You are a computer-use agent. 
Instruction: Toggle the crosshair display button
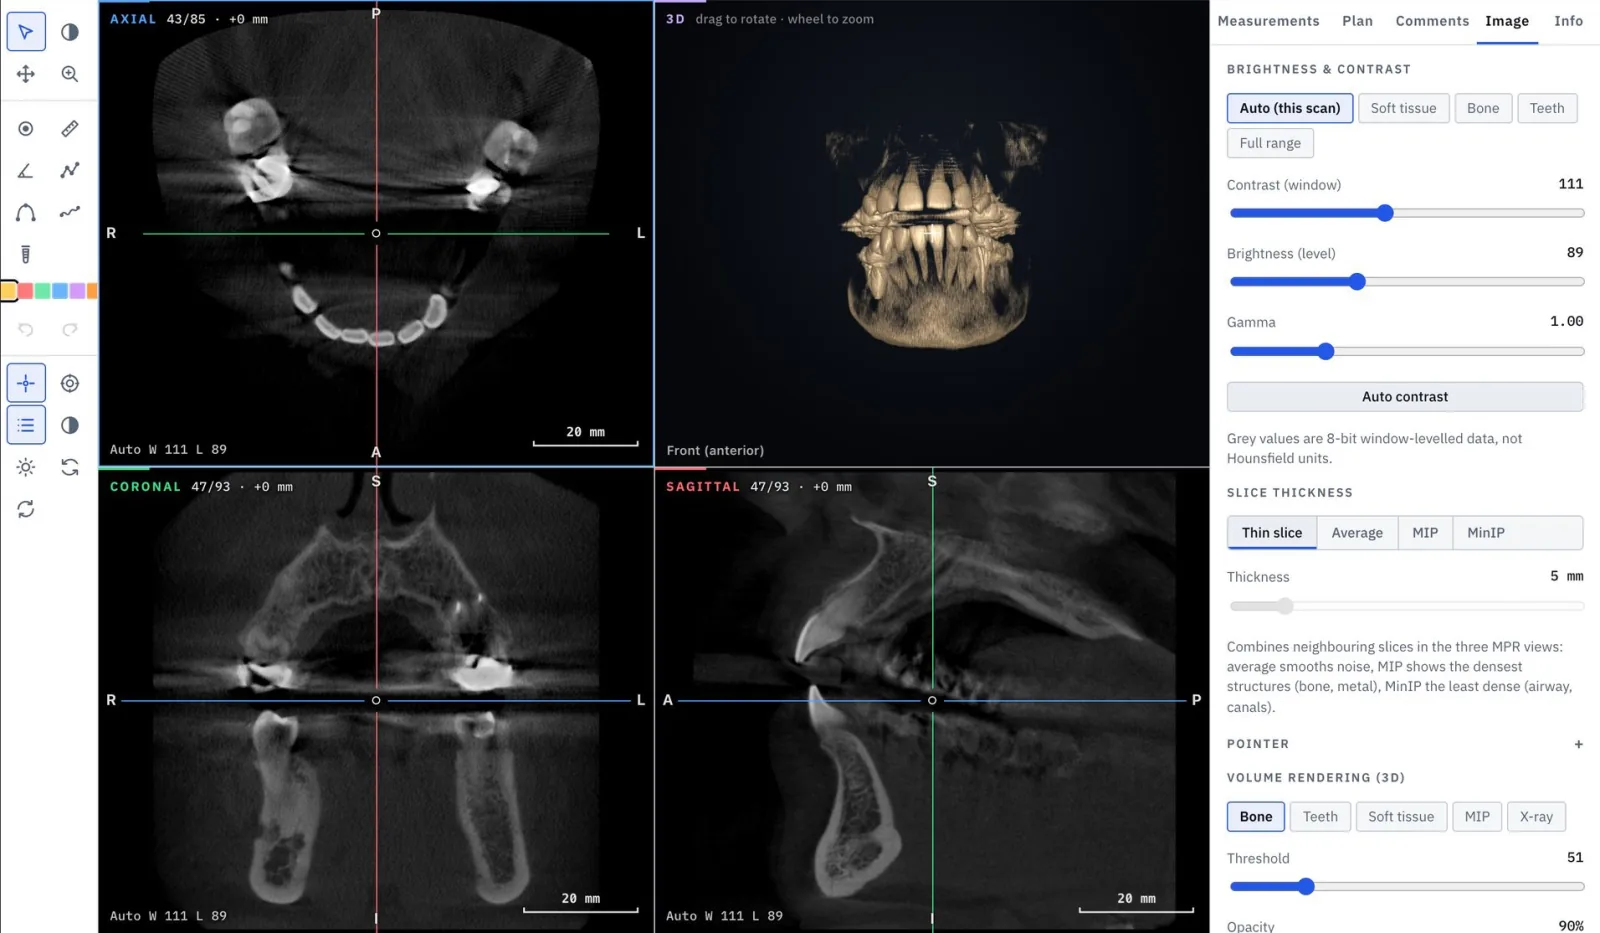(x=26, y=384)
